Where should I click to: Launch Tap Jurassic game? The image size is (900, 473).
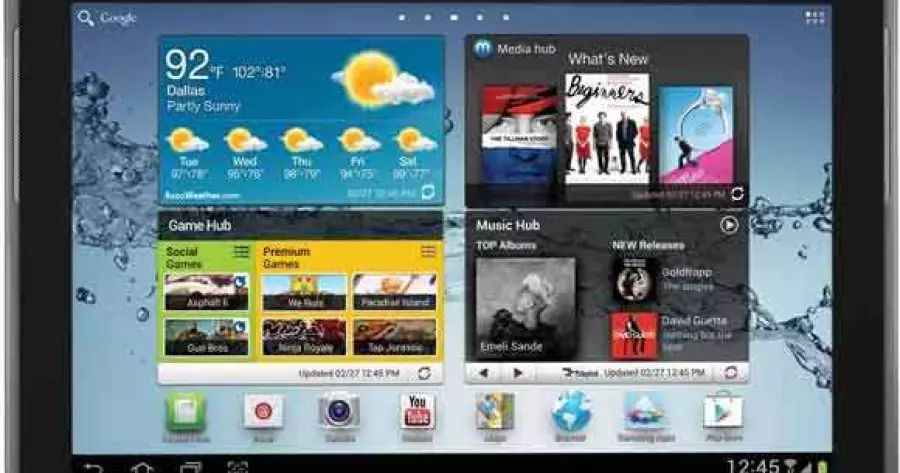coord(394,337)
